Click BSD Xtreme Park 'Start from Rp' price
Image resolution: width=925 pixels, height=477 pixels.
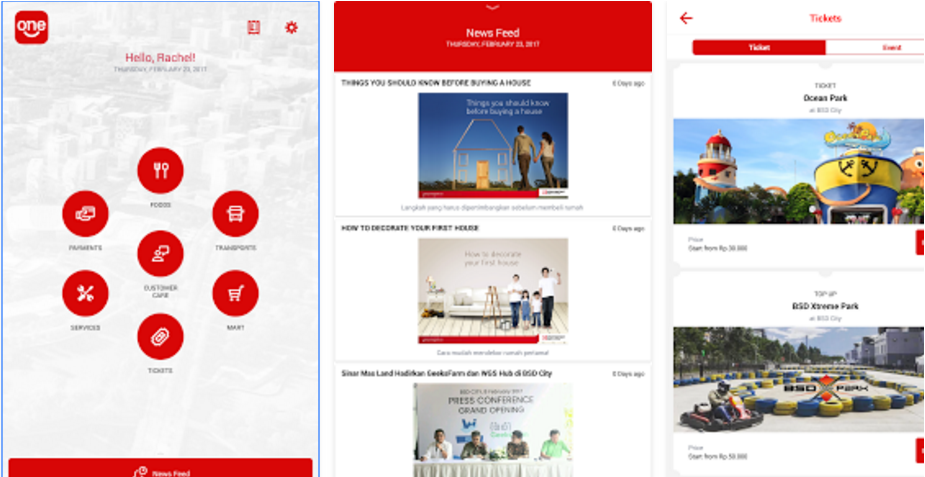coord(717,456)
